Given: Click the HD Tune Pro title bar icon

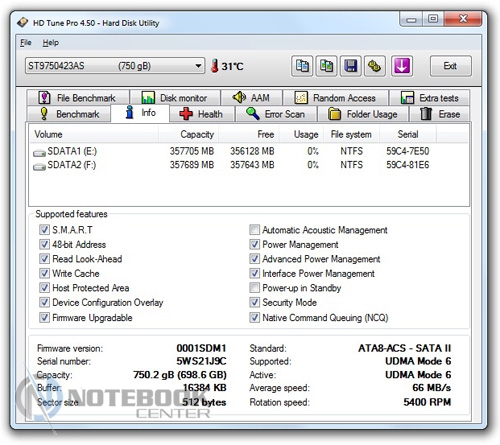Looking at the screenshot, I should tap(23, 23).
